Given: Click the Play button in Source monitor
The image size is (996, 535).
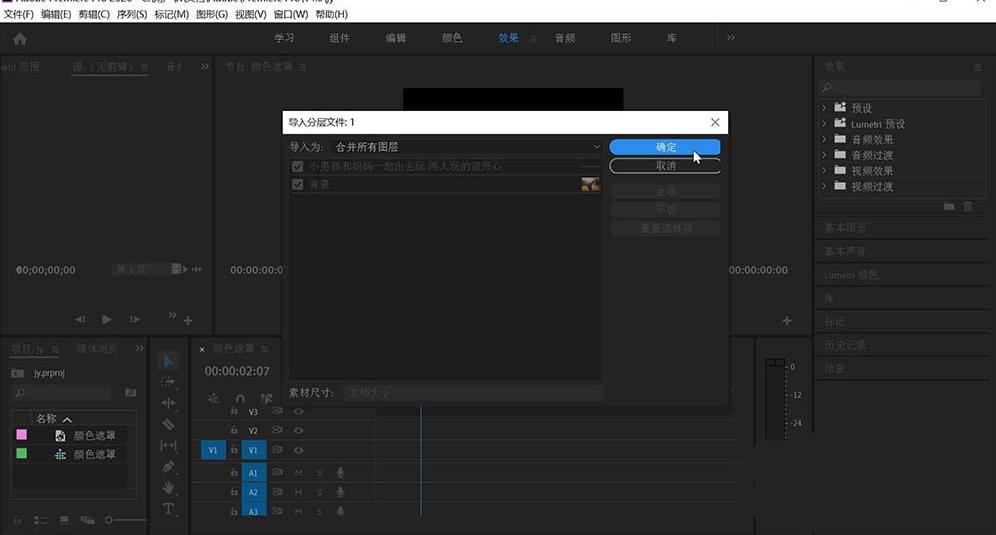Looking at the screenshot, I should tap(107, 319).
